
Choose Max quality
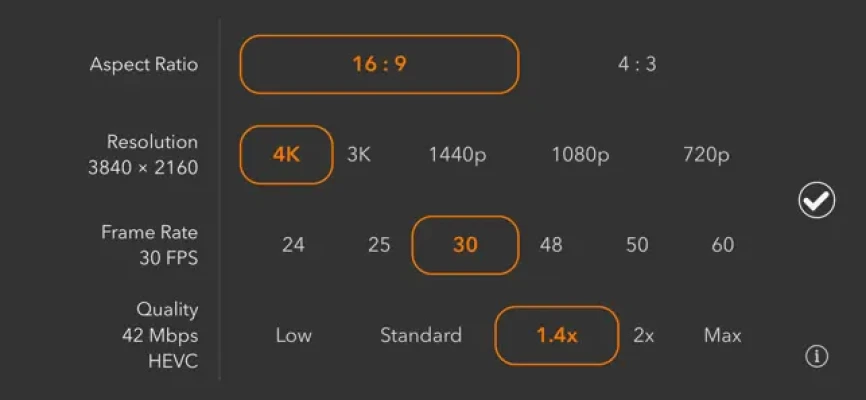722,335
